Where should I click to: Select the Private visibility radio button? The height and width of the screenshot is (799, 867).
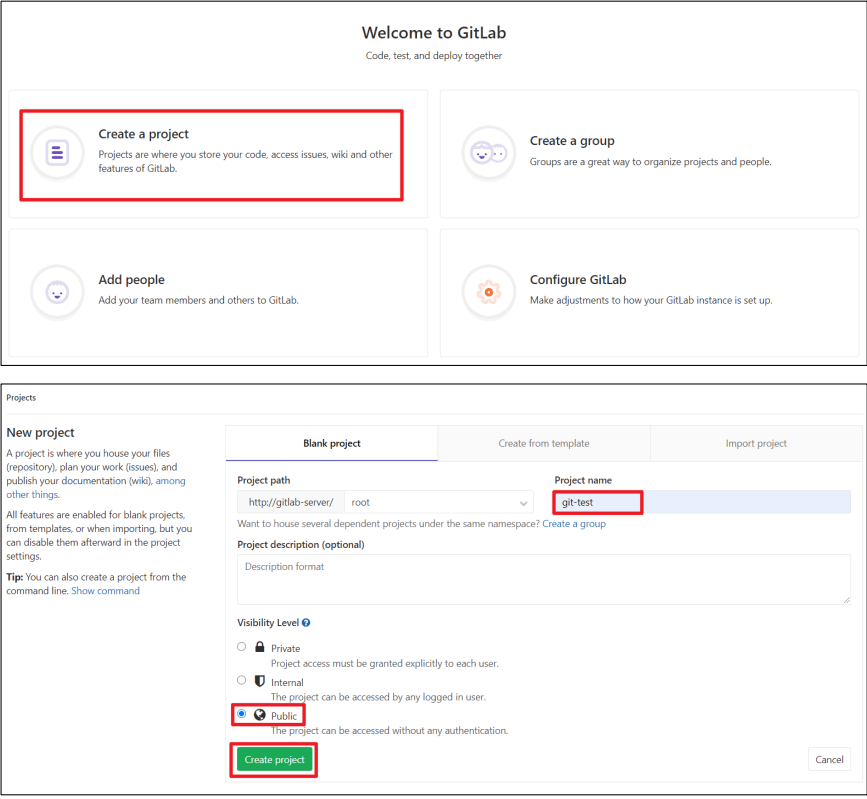242,646
